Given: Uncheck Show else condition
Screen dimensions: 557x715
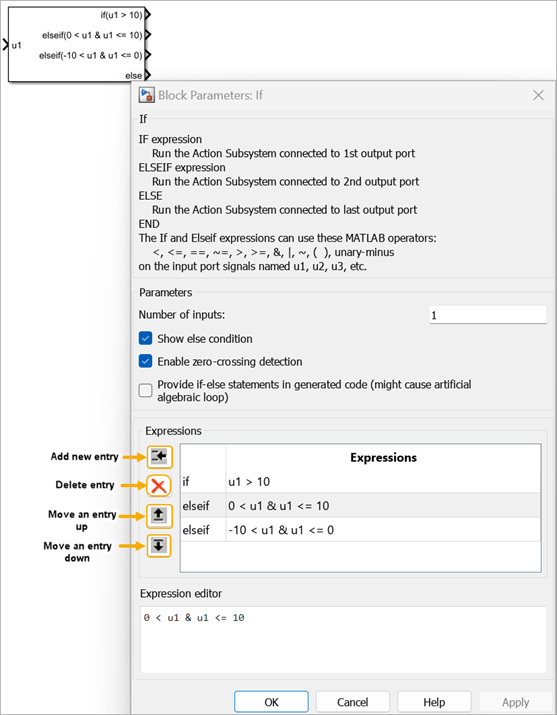Looking at the screenshot, I should tap(145, 338).
